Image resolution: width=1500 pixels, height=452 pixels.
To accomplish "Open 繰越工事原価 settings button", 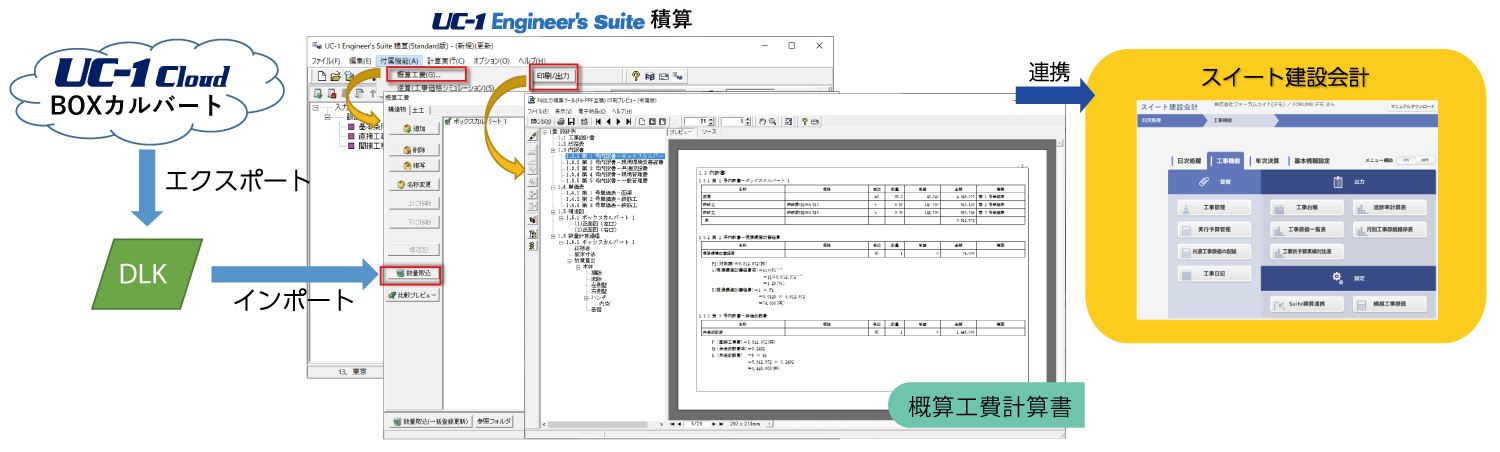I will [1390, 303].
